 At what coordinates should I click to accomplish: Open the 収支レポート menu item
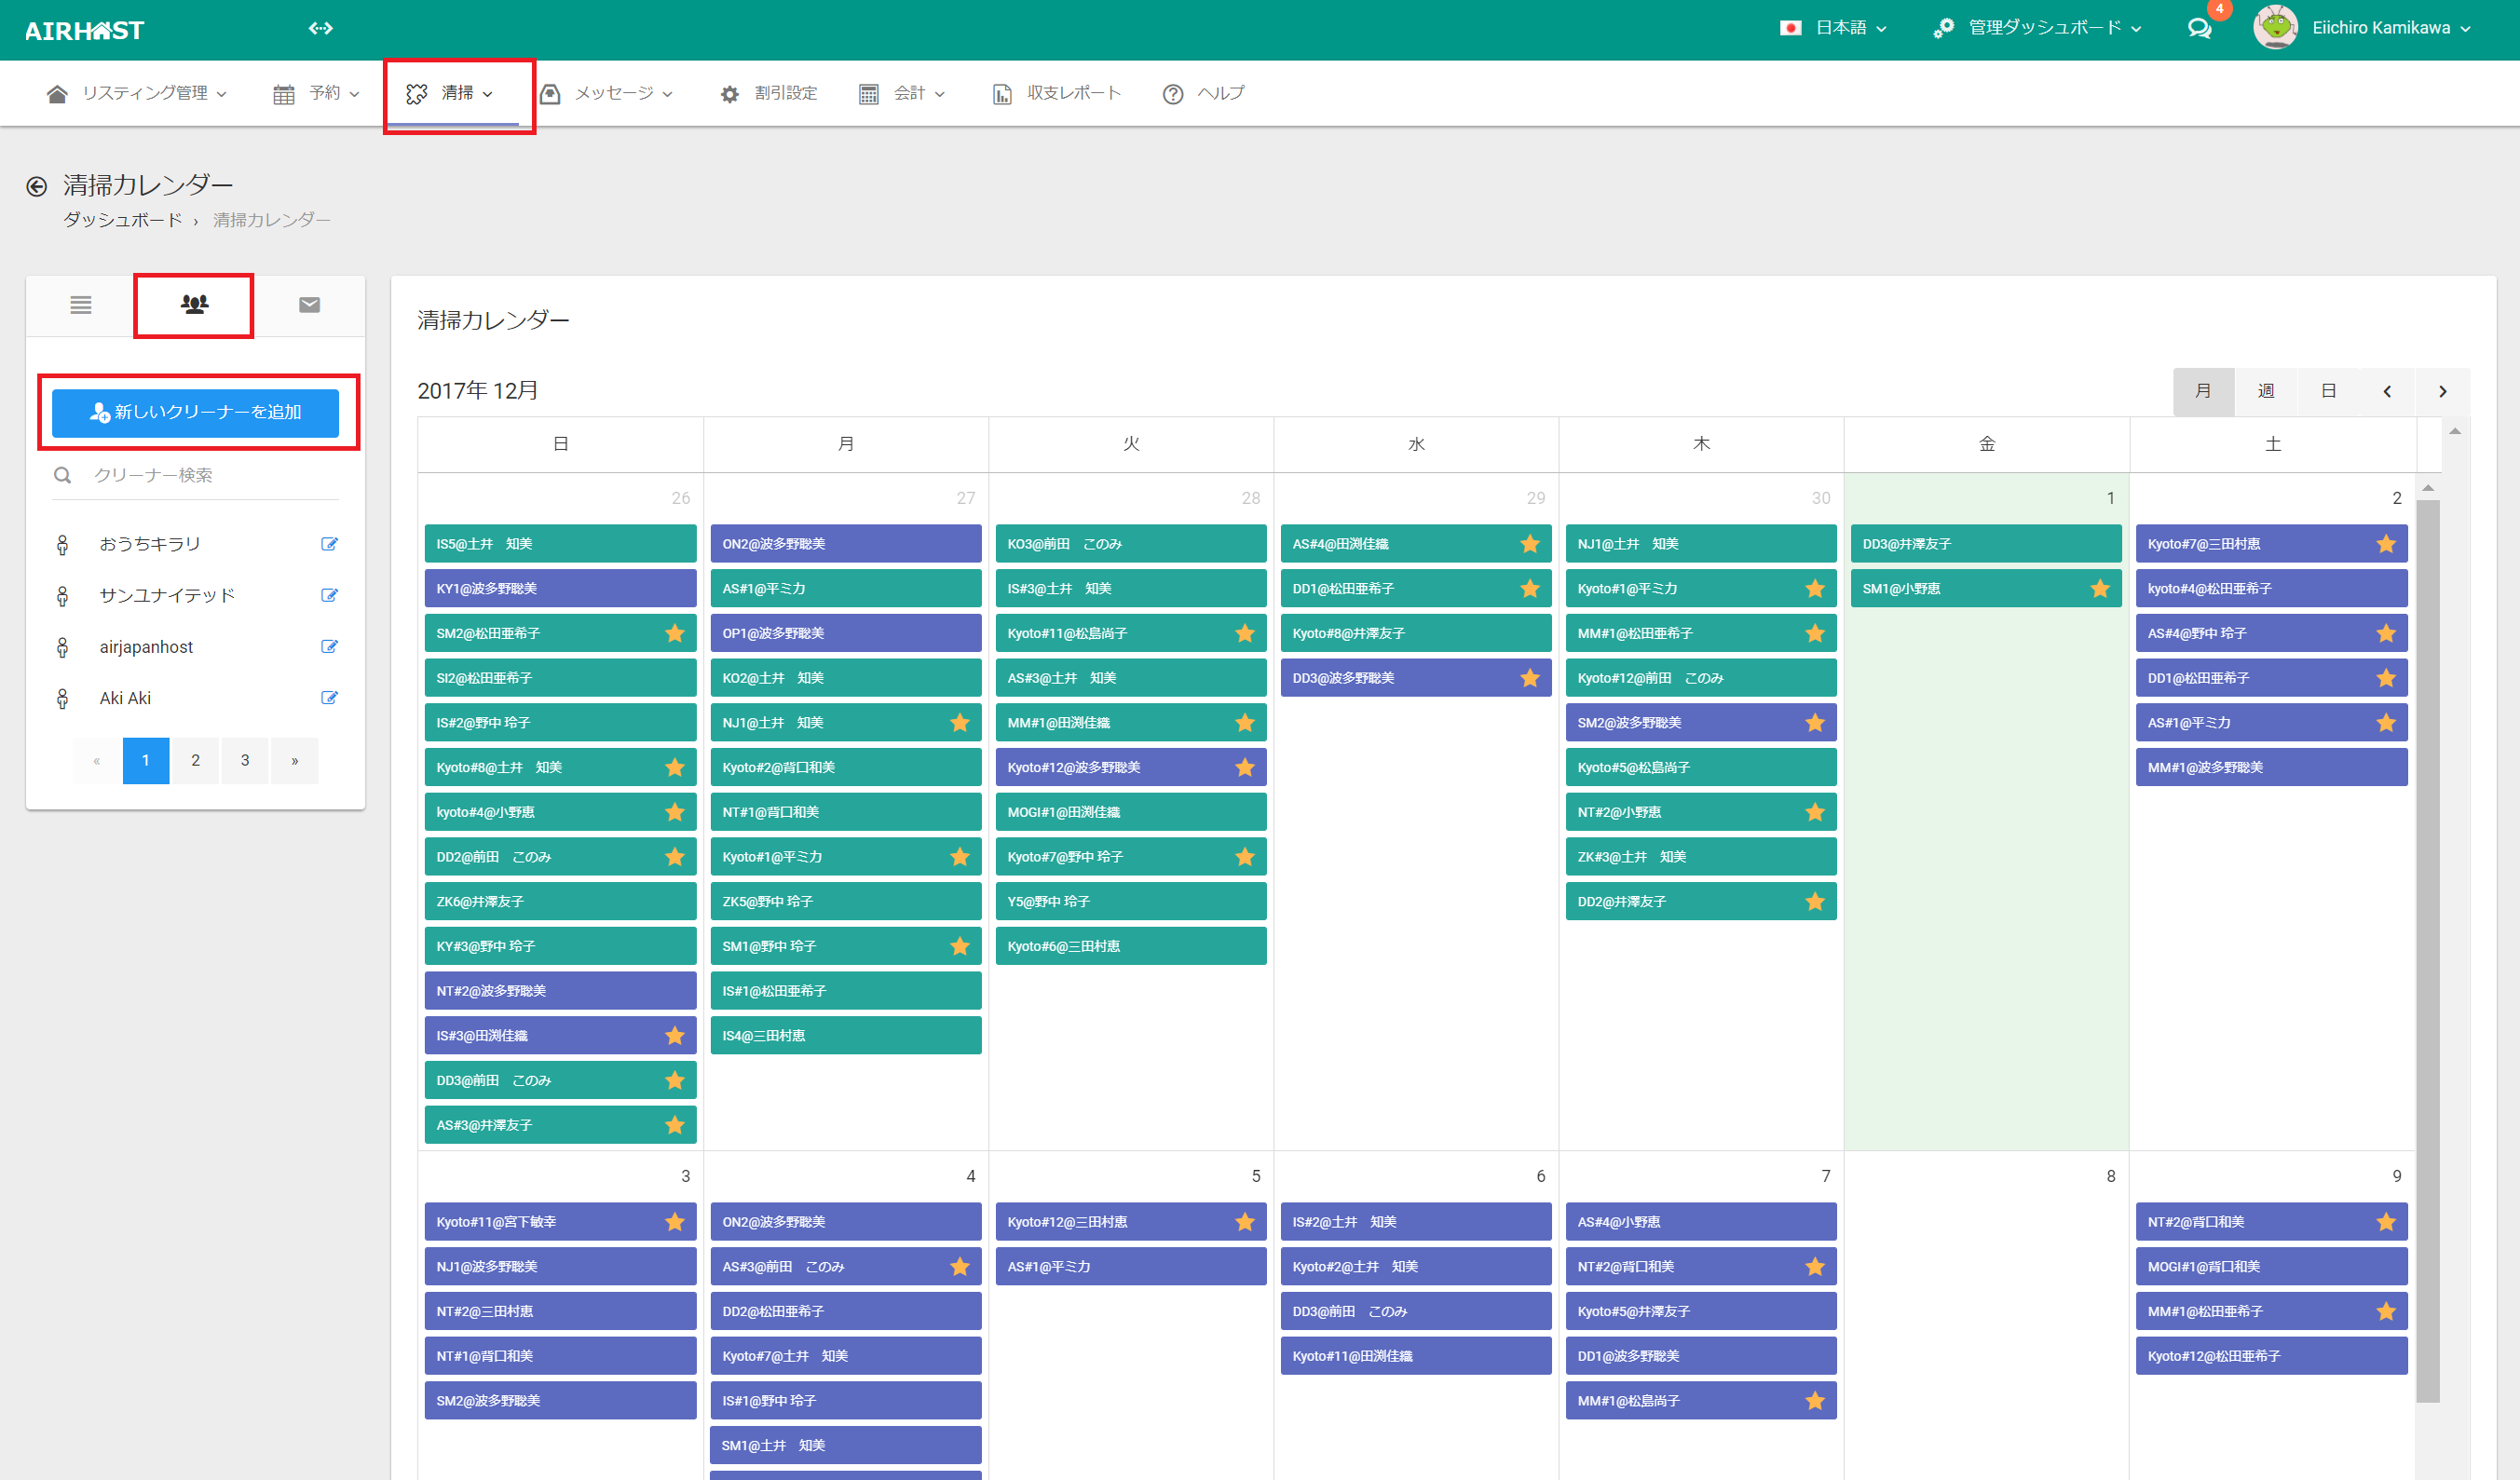[1057, 93]
